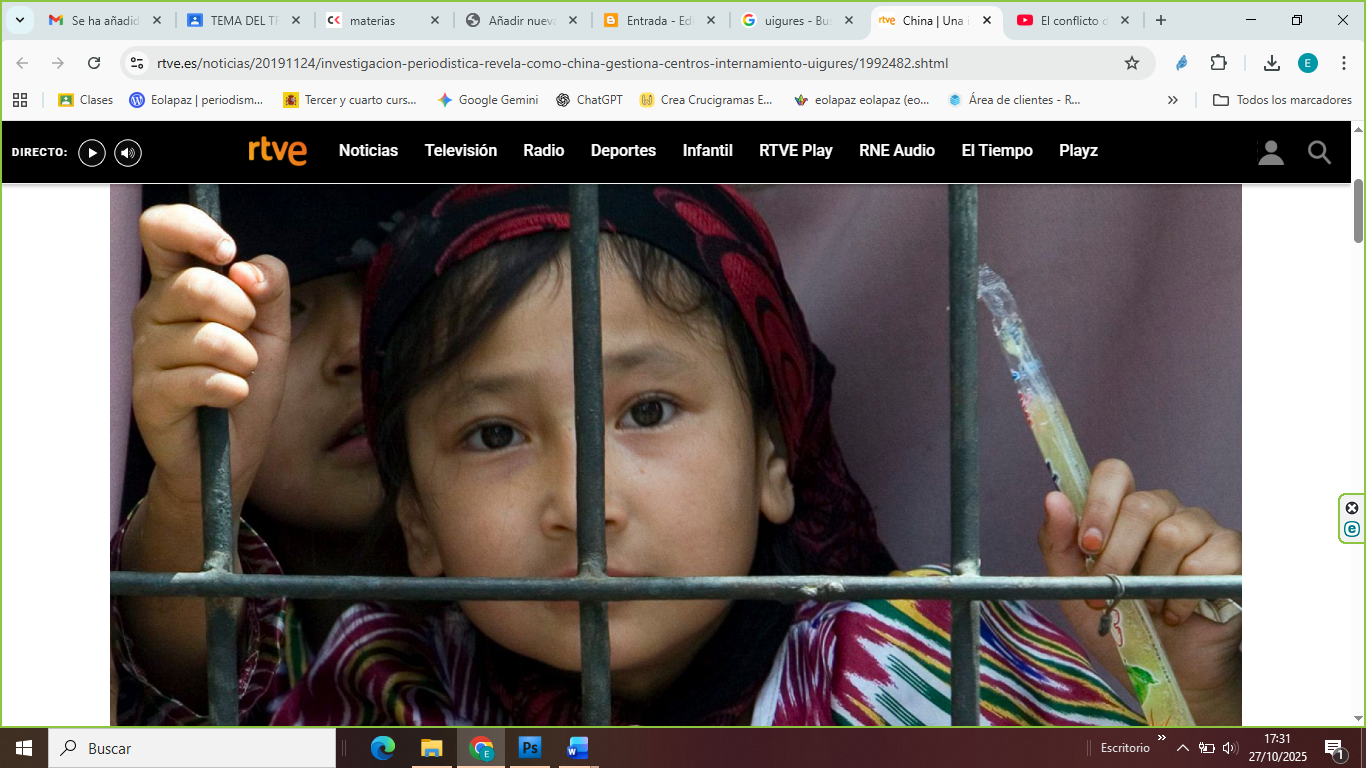Toggle the live audio speaker button
The image size is (1366, 768).
[x=128, y=152]
